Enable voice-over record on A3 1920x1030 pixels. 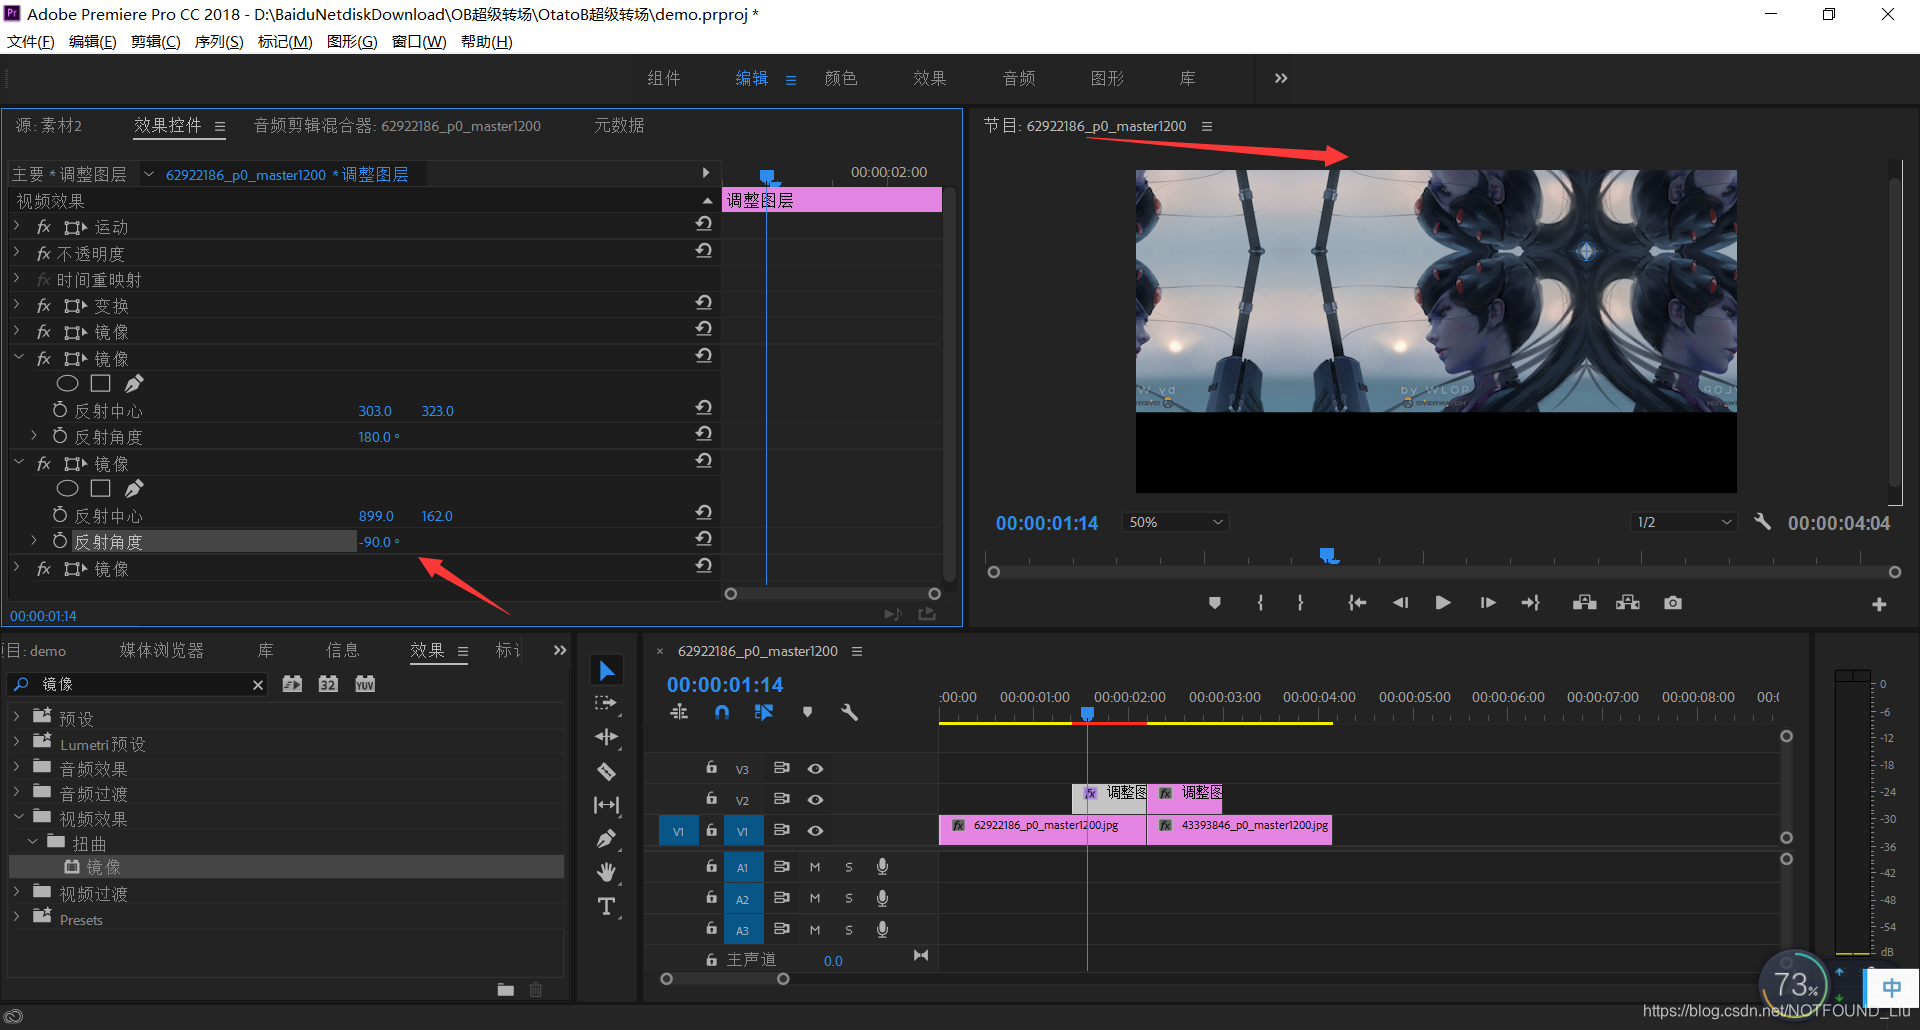(x=882, y=930)
